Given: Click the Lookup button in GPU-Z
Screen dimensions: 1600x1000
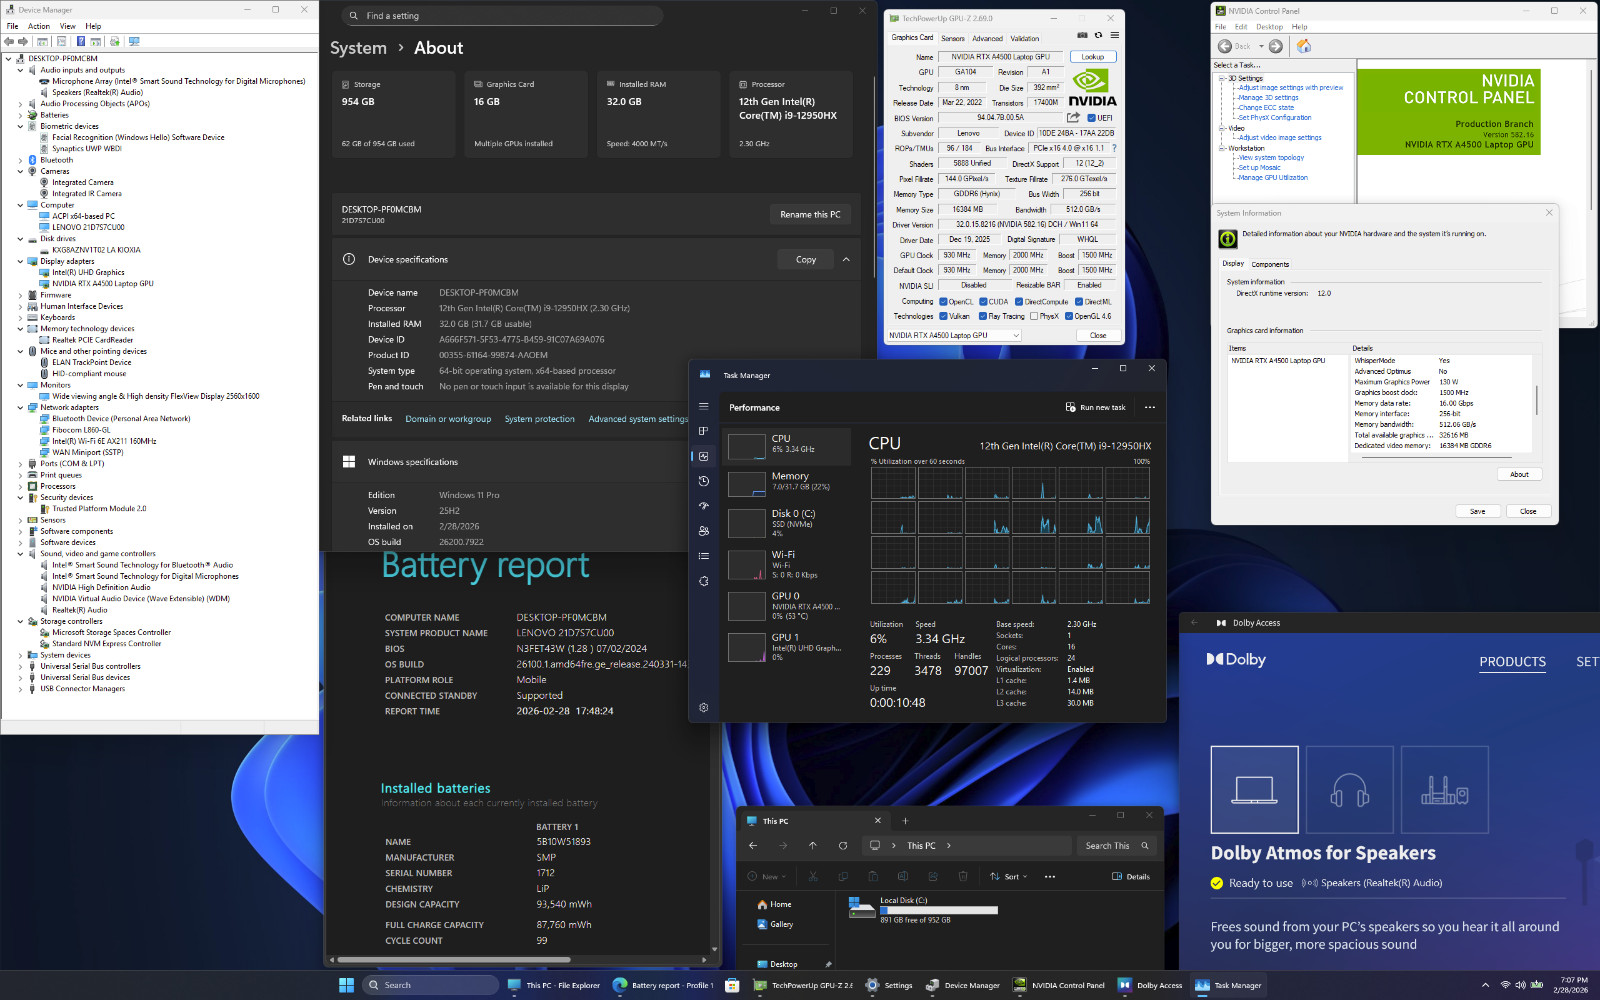Looking at the screenshot, I should coord(1093,57).
